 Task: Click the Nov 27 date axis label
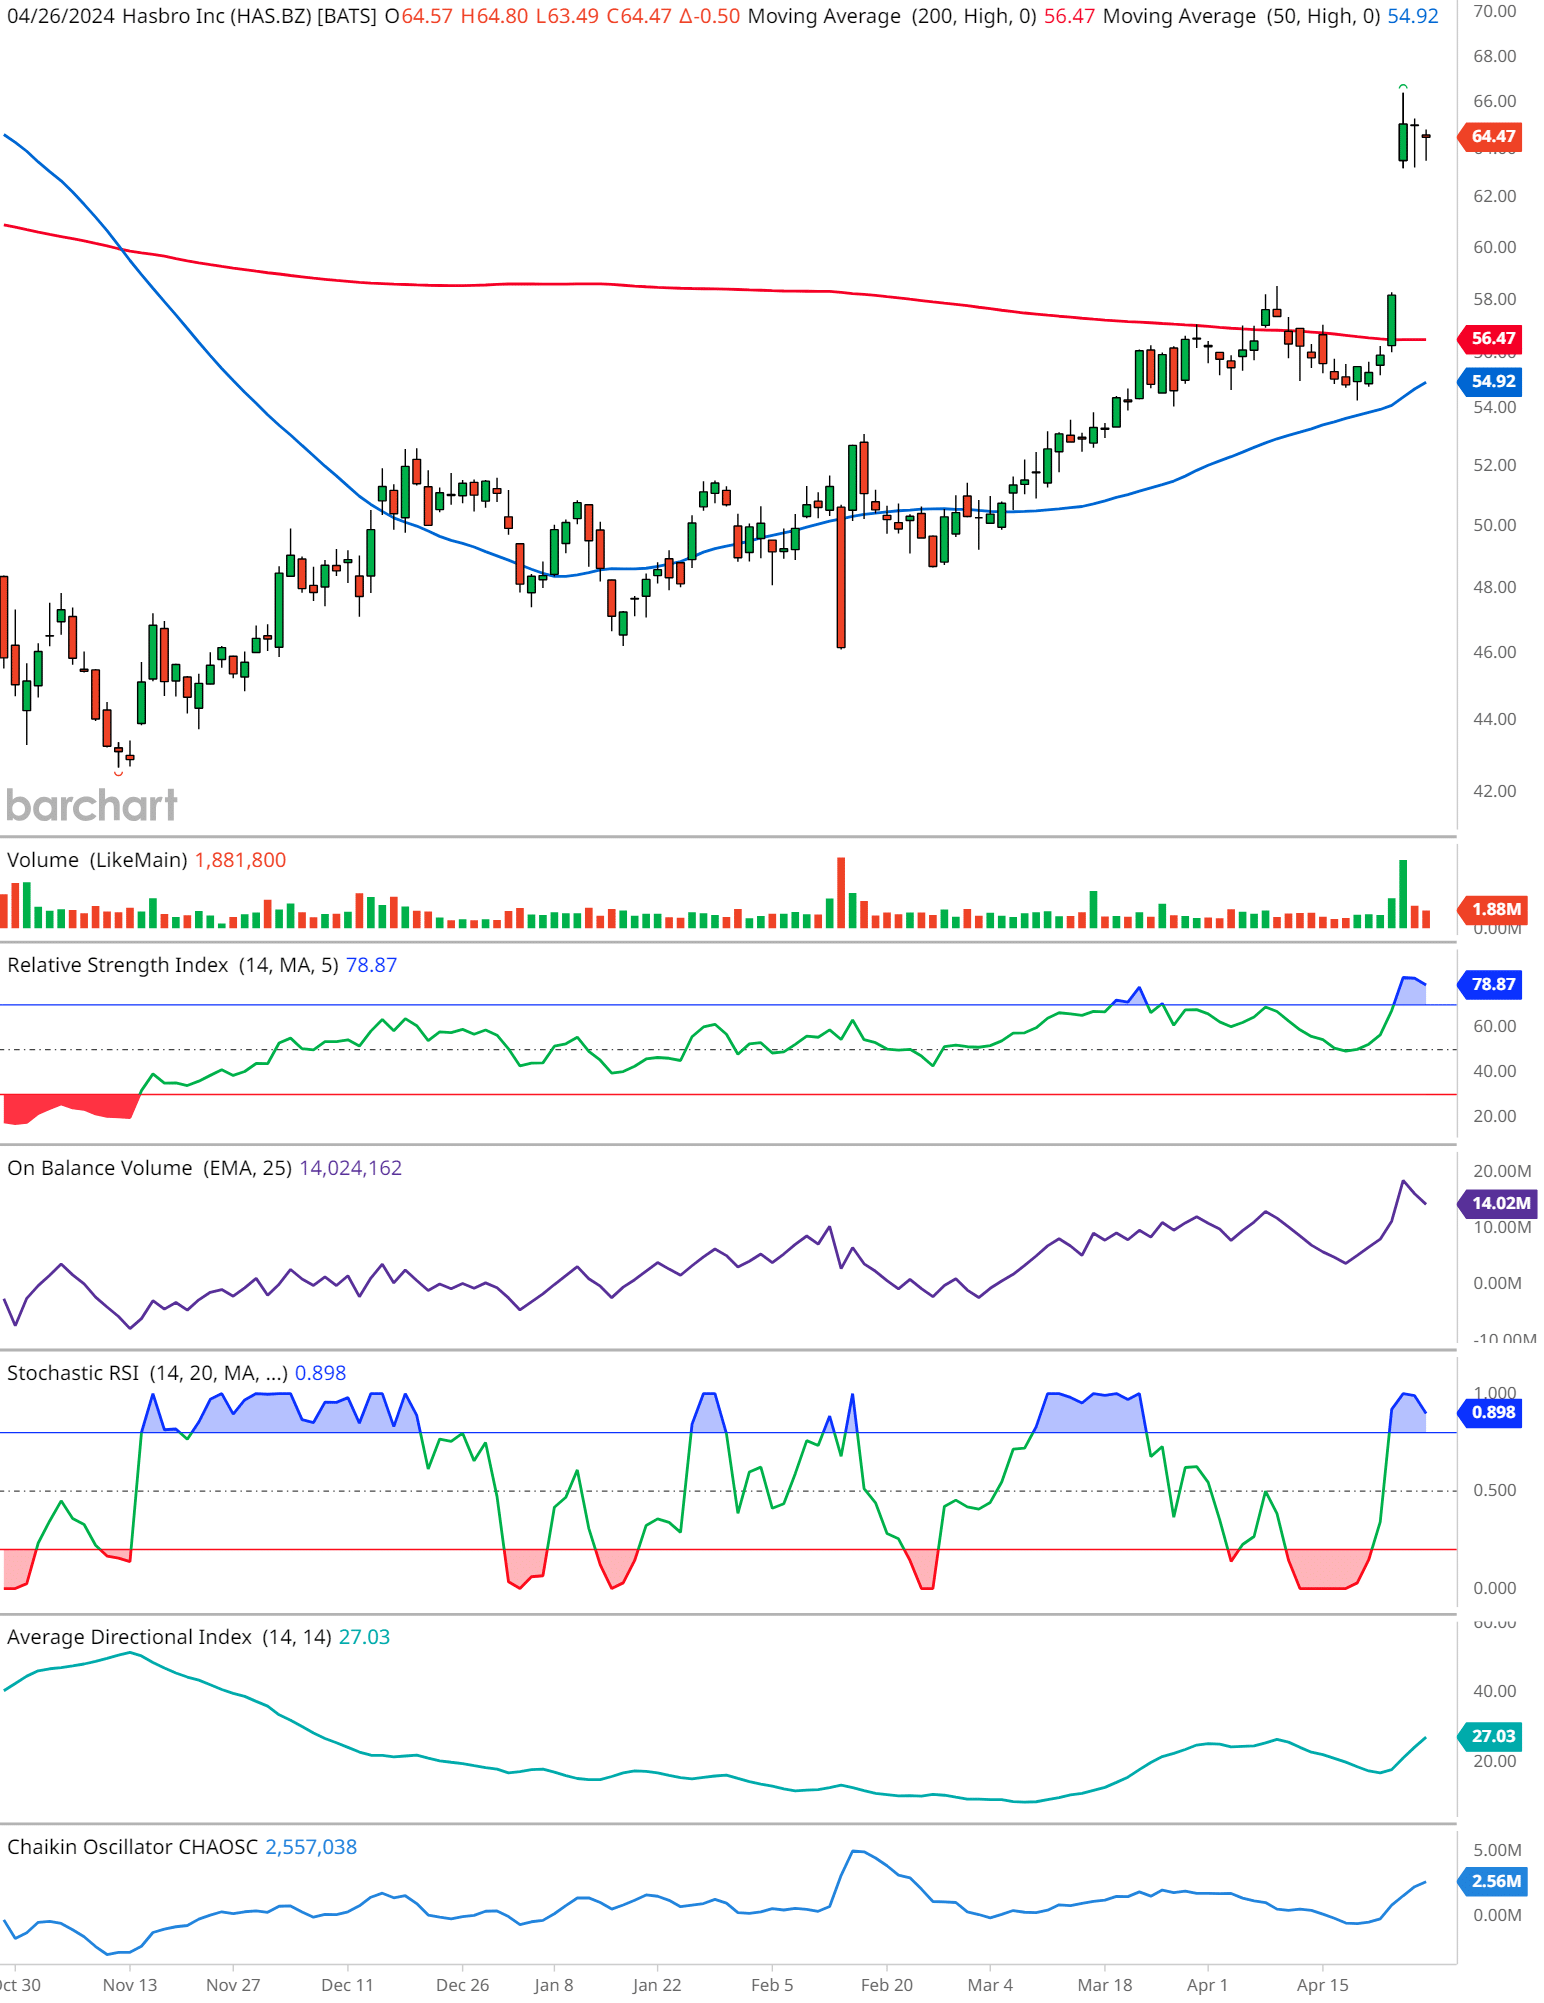[x=233, y=1985]
